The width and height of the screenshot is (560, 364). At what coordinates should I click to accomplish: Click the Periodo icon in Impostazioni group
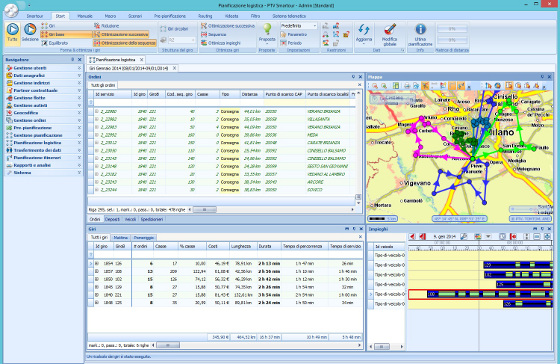[x=283, y=43]
